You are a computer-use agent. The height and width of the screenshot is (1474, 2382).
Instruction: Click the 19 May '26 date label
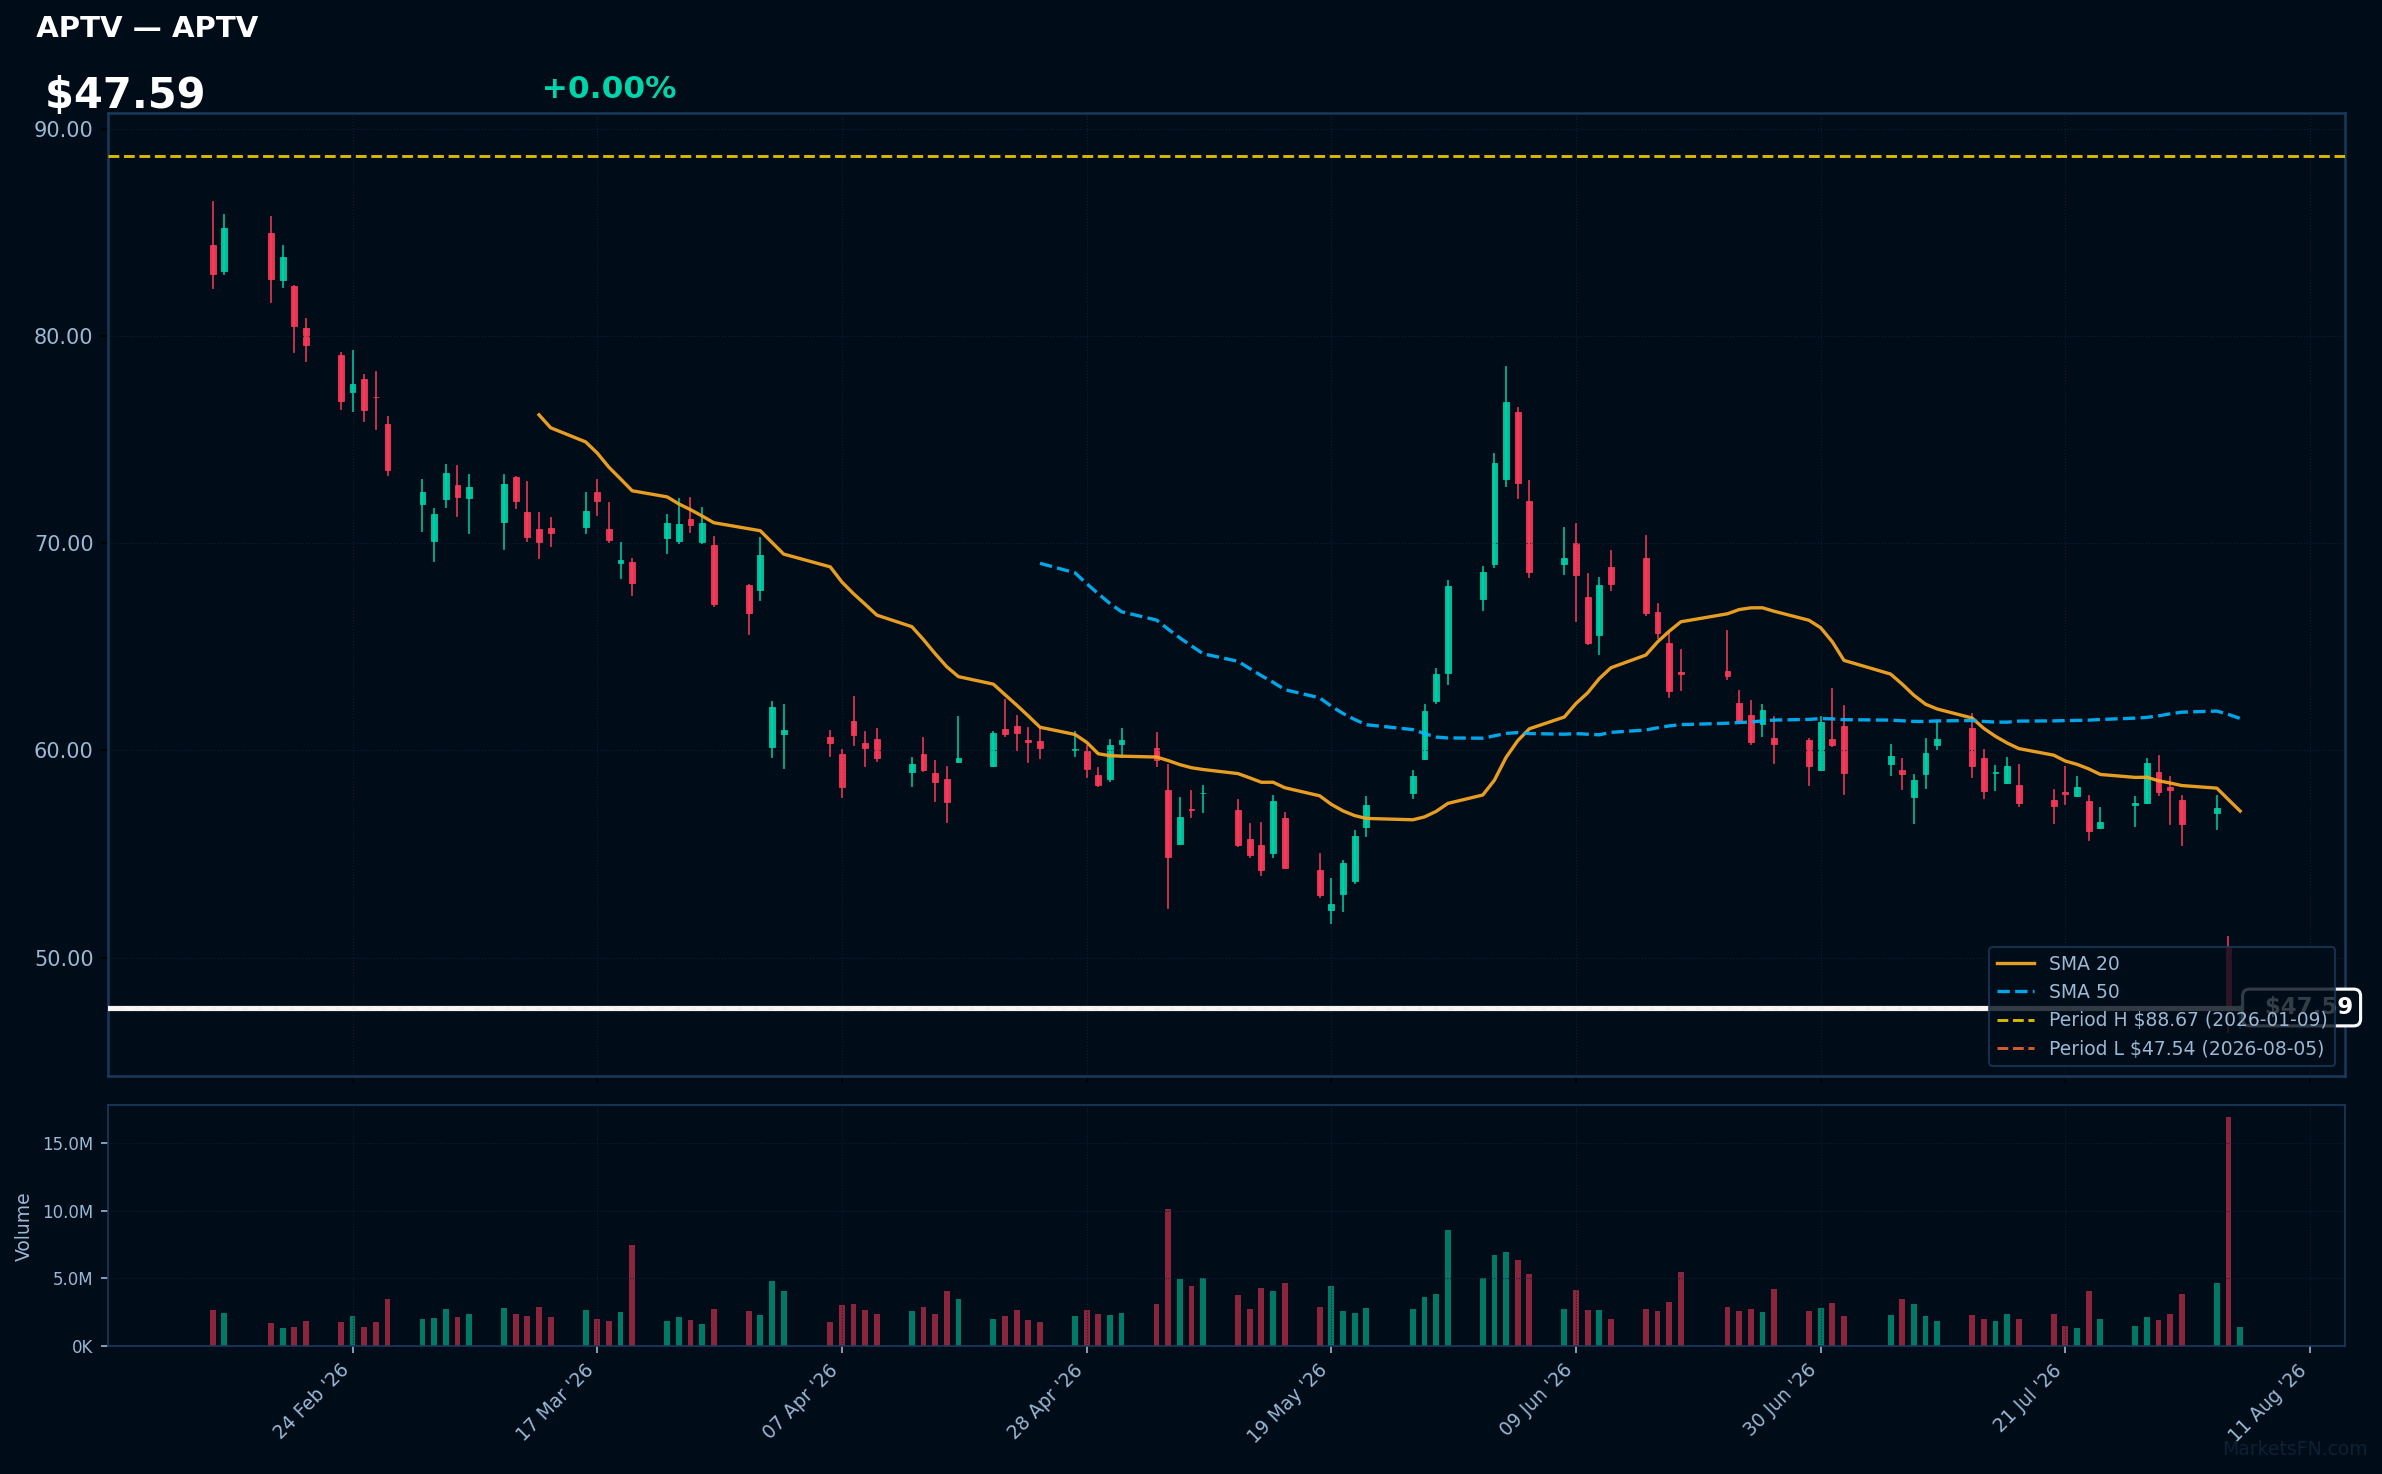tap(1287, 1402)
